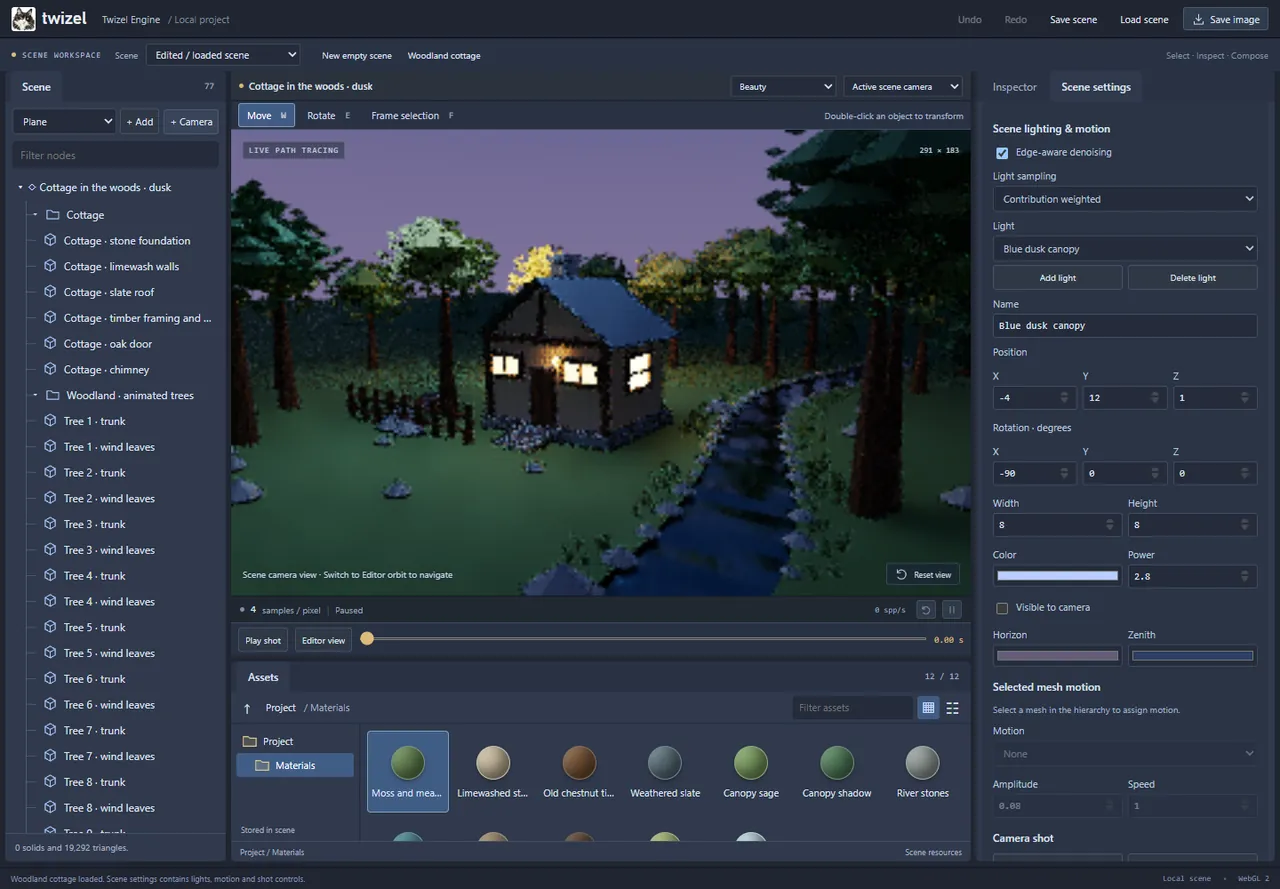The image size is (1280, 889).
Task: Open the Light sampling dropdown
Action: 1125,199
